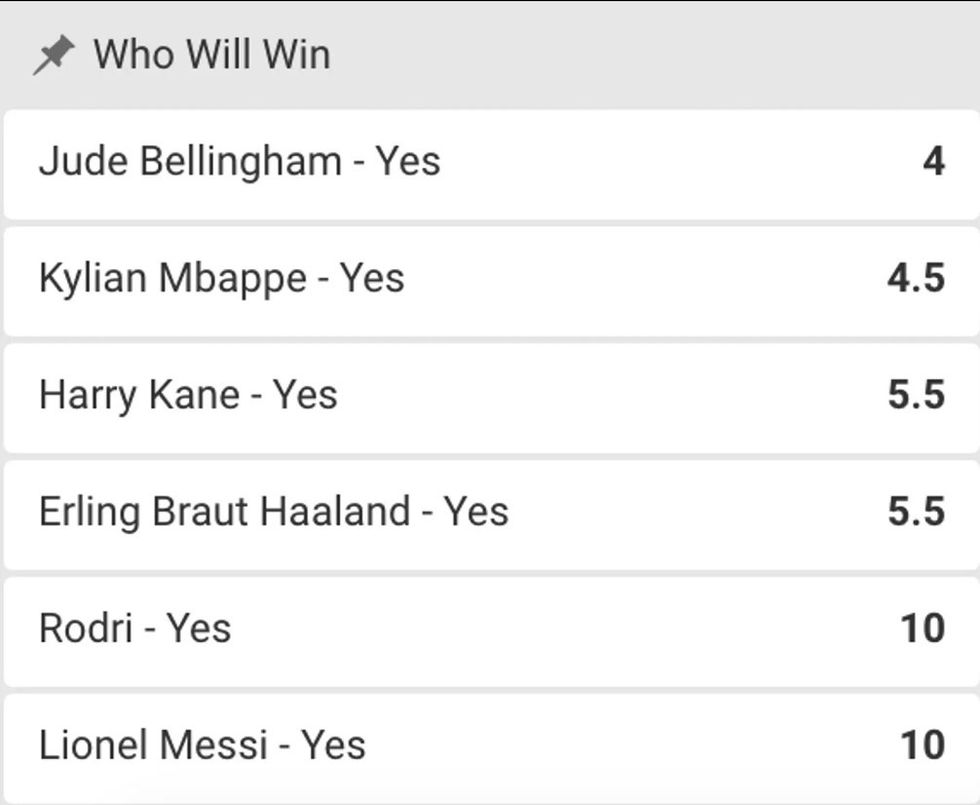980x805 pixels.
Task: Select the Lionel Messi - Yes selection
Action: coord(202,745)
